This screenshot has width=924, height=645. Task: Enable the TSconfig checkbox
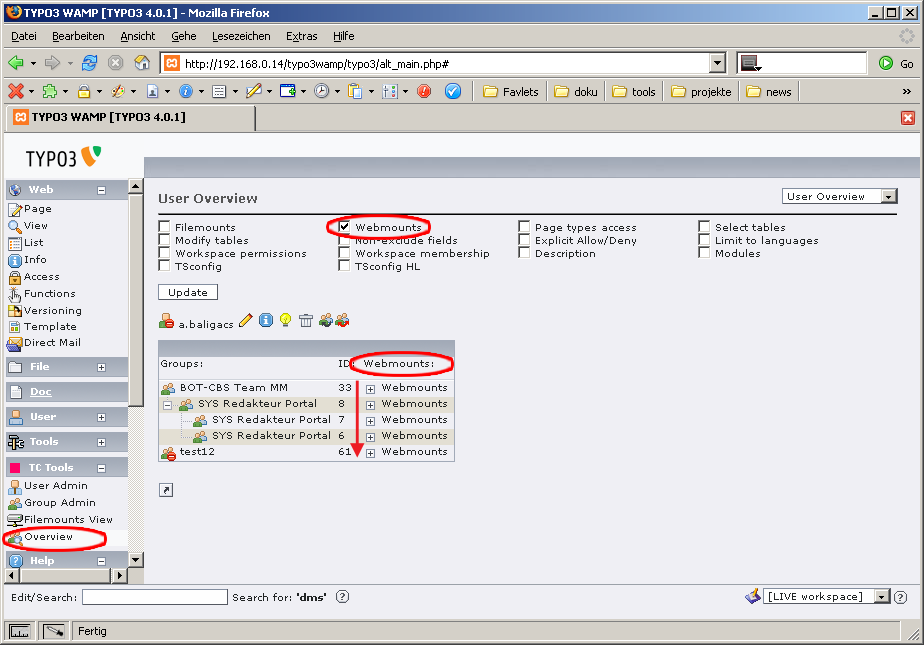pyautogui.click(x=164, y=266)
